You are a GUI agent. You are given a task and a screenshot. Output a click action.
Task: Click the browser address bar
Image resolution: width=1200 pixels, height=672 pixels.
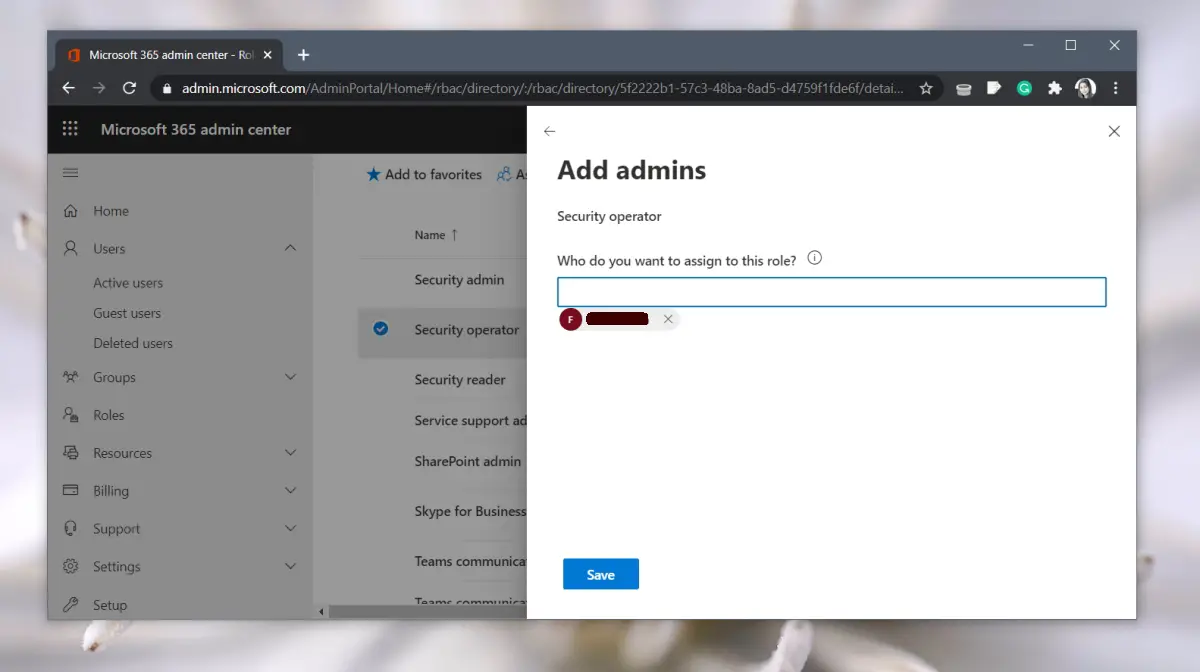(x=547, y=88)
